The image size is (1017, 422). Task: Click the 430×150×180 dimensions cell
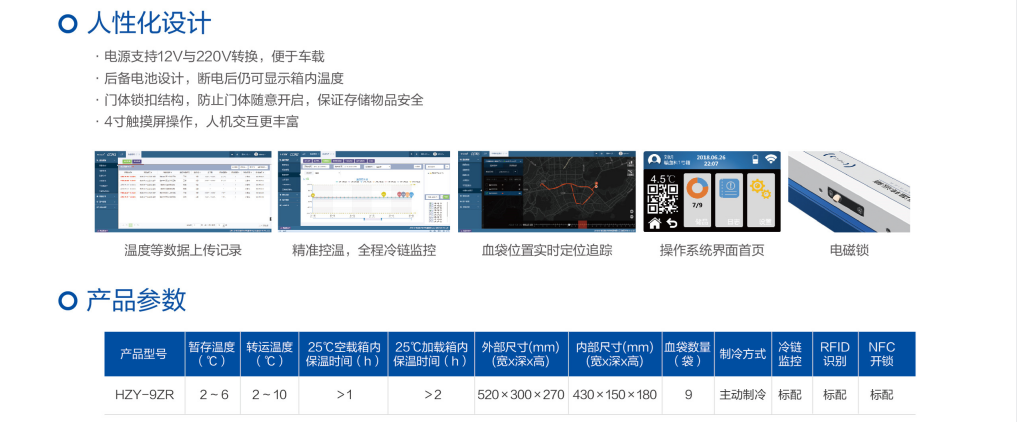point(615,394)
